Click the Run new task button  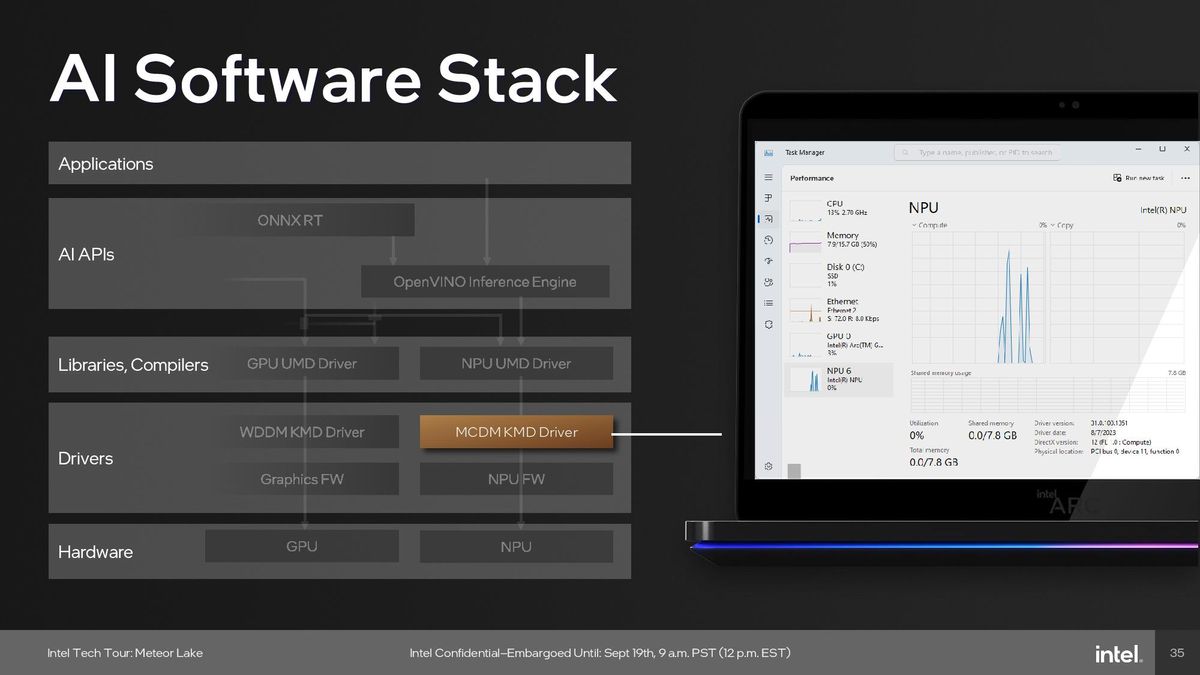point(1138,178)
